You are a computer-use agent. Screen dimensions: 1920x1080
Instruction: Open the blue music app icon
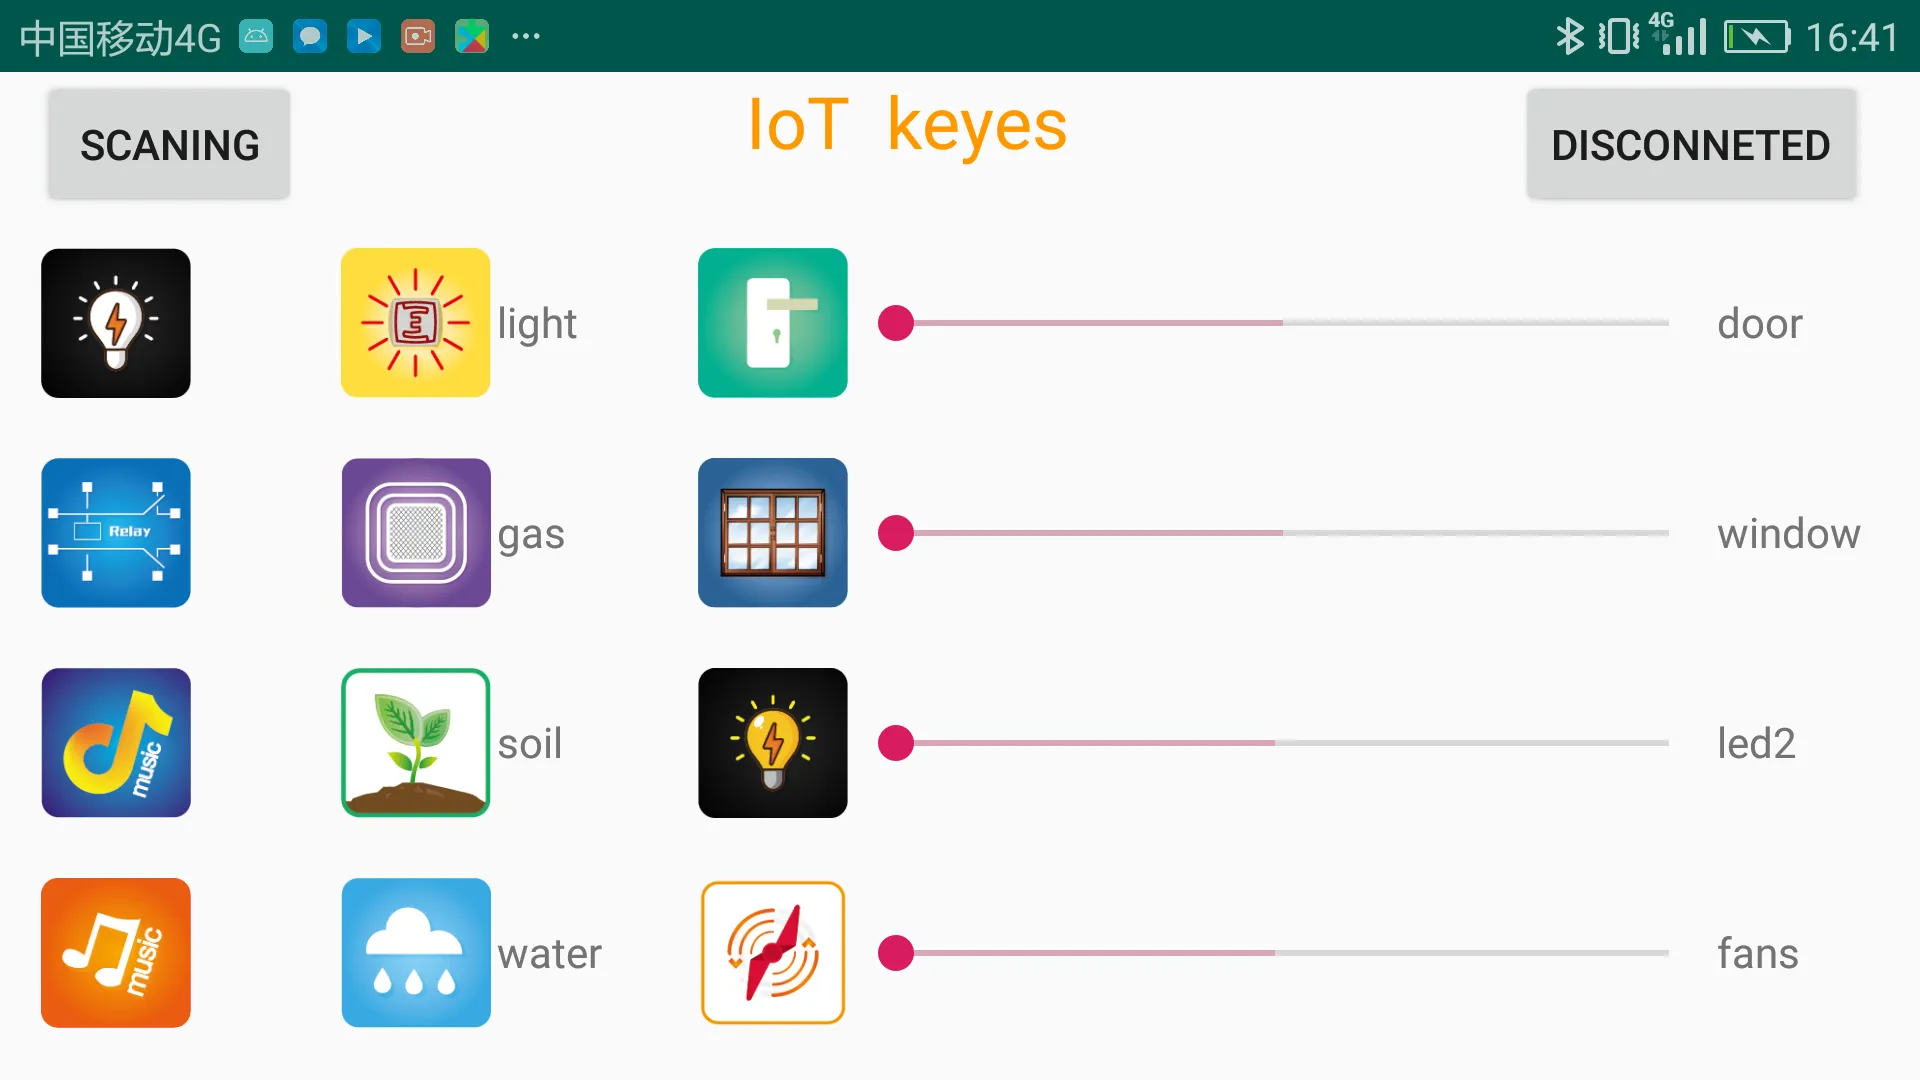116,742
